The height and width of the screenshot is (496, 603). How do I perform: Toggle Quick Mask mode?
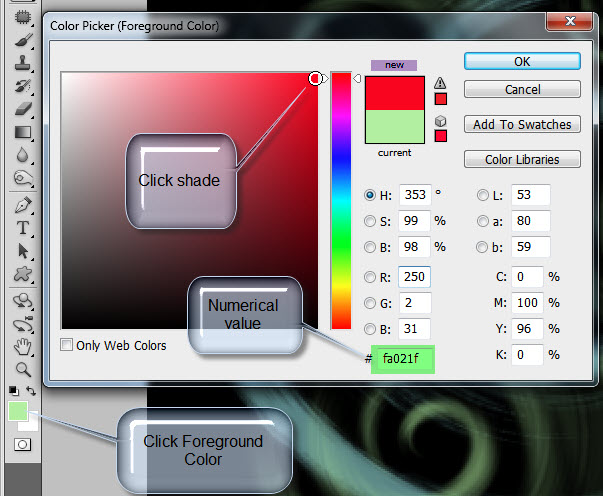(x=22, y=444)
